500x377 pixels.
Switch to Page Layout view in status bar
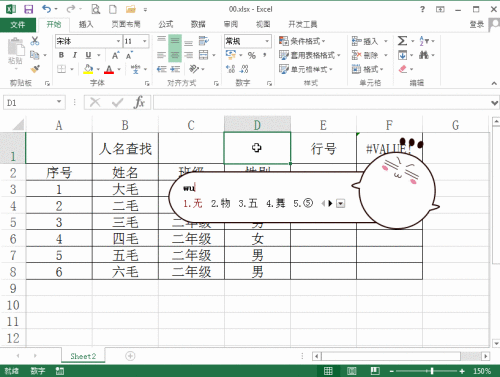click(x=352, y=371)
